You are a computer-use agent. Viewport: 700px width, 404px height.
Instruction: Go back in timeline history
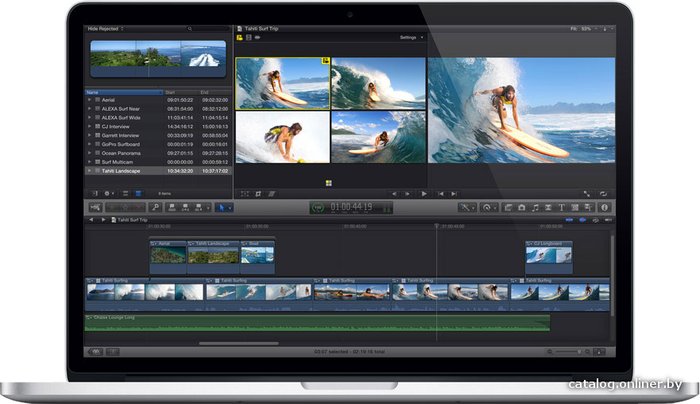(91, 220)
